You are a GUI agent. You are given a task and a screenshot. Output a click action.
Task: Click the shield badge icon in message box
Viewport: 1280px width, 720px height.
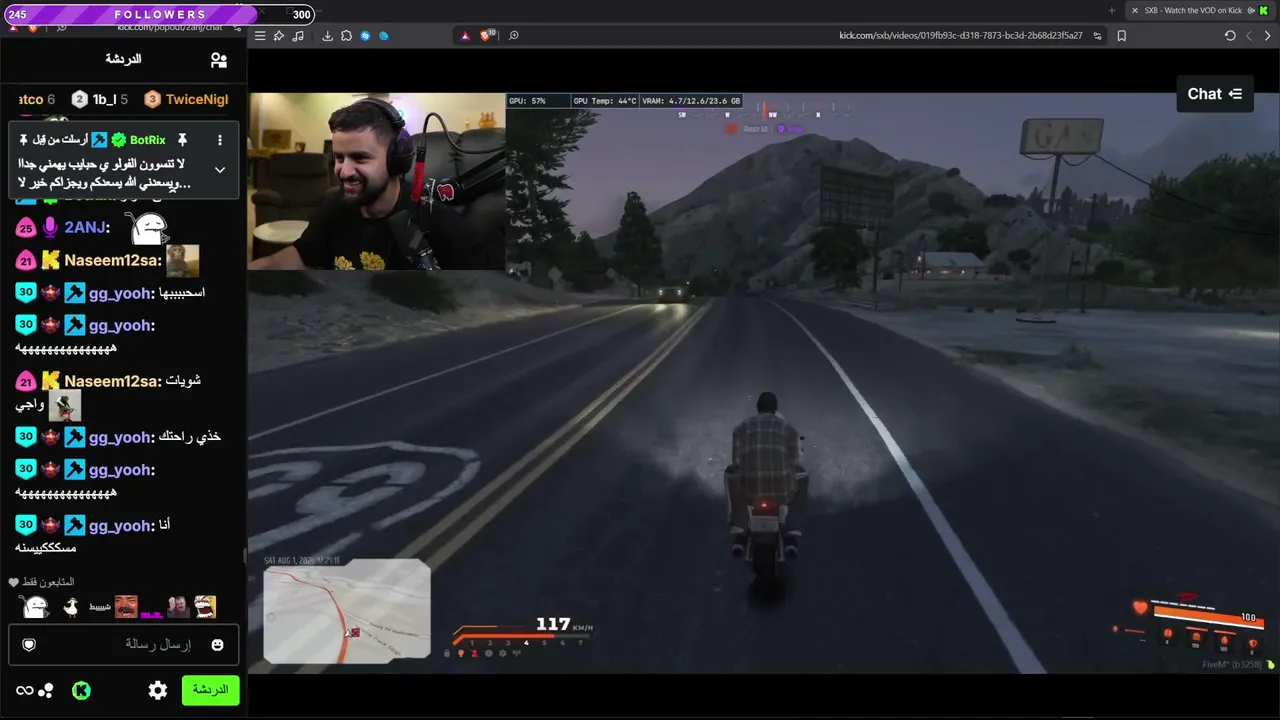pos(29,645)
